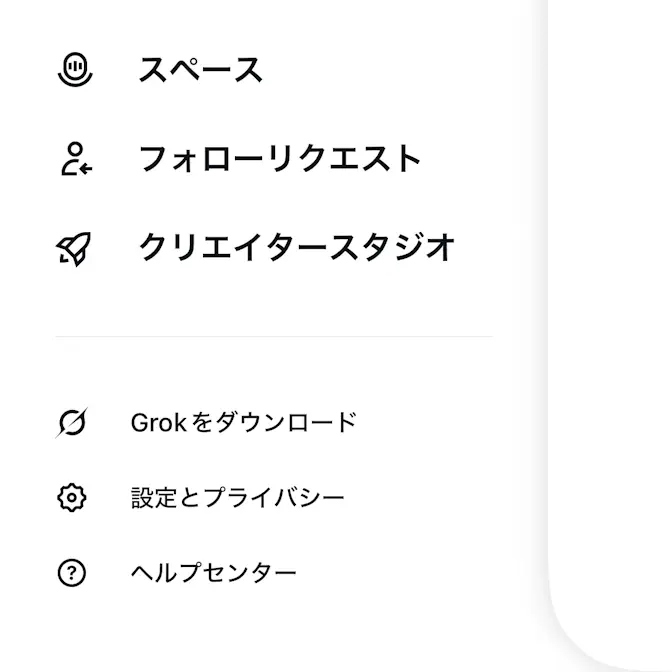Click the divider line above Grok entry
This screenshot has height=672, width=672.
274,337
